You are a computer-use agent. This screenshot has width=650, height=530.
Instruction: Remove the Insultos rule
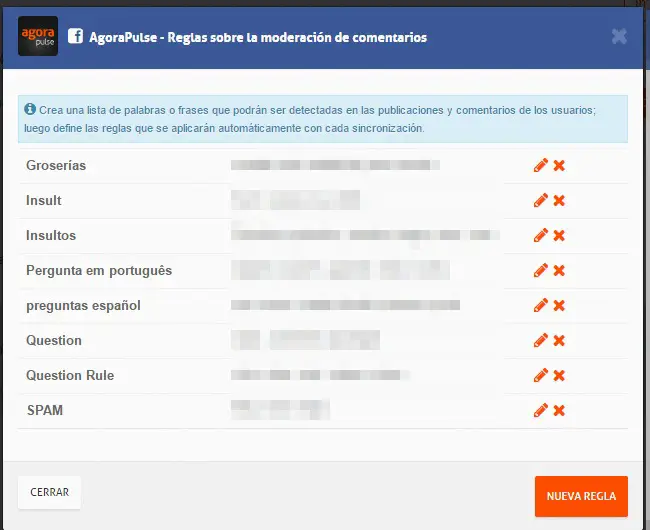point(559,236)
